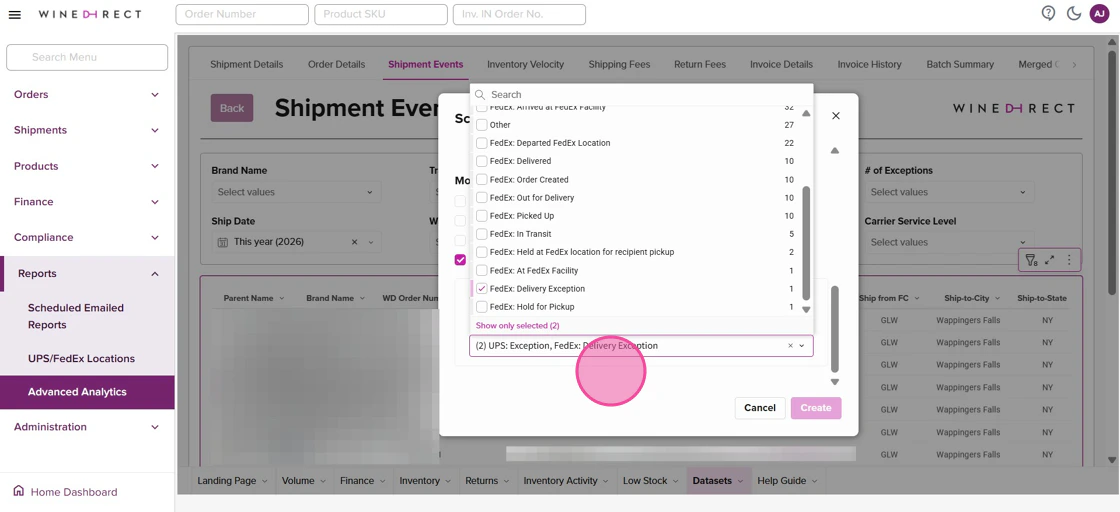Expand the table to fullscreen icon
Viewport: 1120px width, 512px height.
pyautogui.click(x=1049, y=261)
